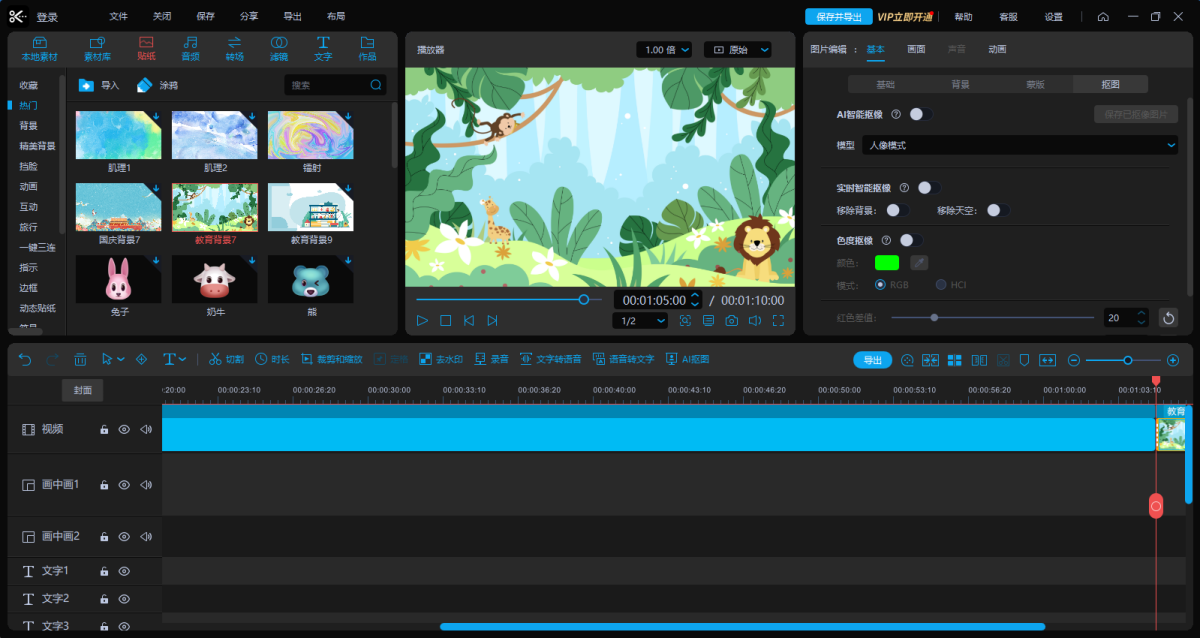The width and height of the screenshot is (1200, 638).
Task: Click the player volume speaker icon
Action: click(755, 320)
